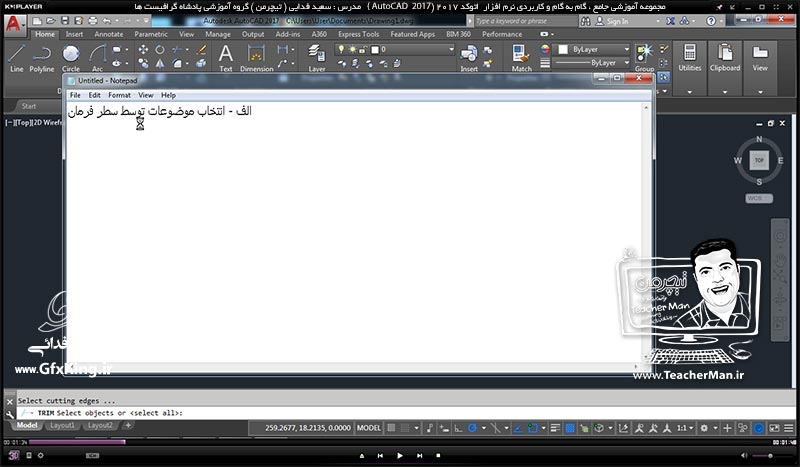Select the Mirror tool icon
This screenshot has width=800, height=467.
[x=160, y=63]
